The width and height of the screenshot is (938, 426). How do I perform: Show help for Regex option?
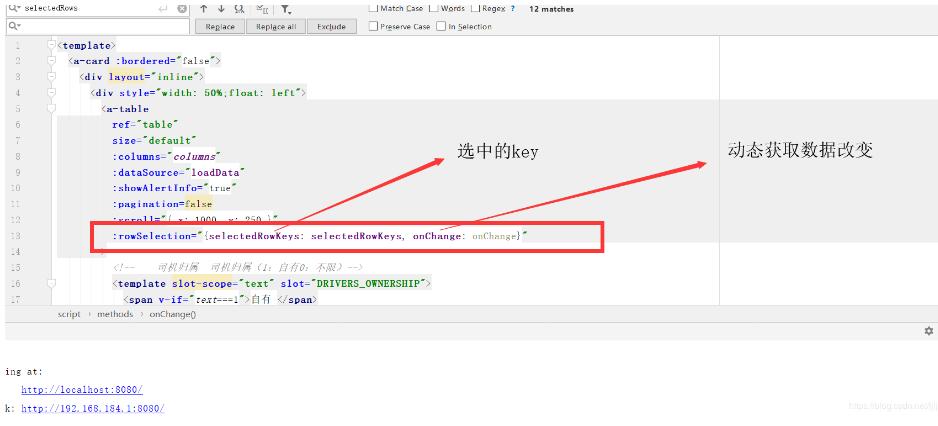point(513,9)
